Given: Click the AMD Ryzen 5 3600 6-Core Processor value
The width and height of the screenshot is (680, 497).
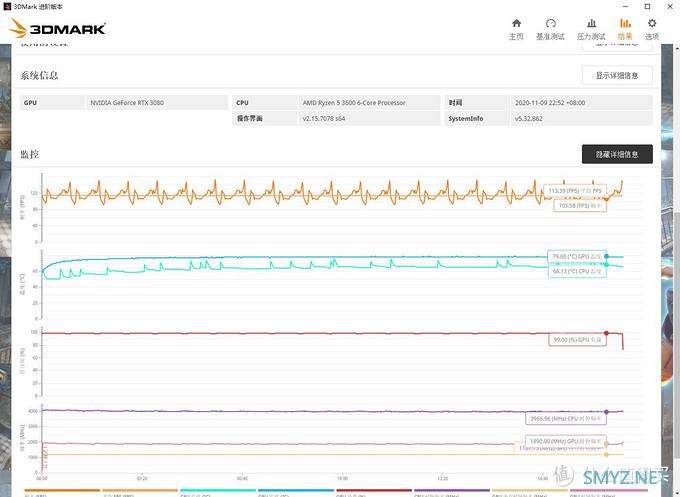Looking at the screenshot, I should pyautogui.click(x=354, y=103).
